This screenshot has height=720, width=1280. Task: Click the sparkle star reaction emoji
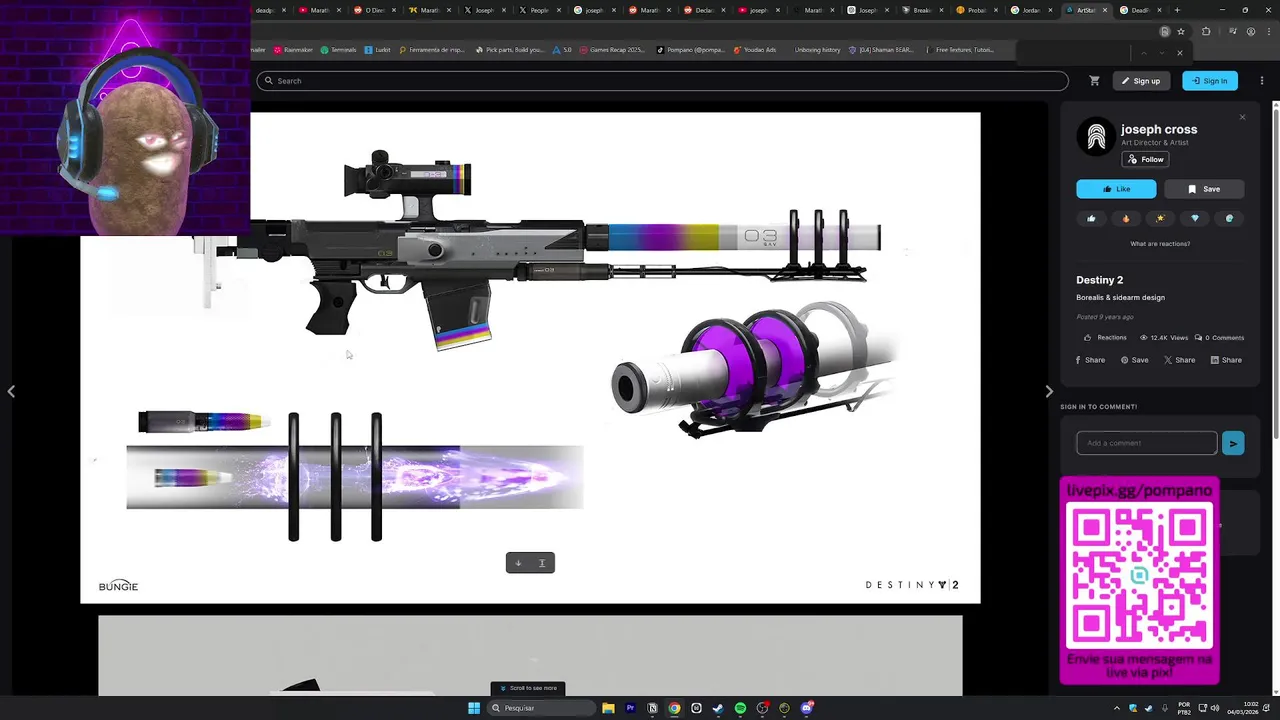tap(1160, 218)
